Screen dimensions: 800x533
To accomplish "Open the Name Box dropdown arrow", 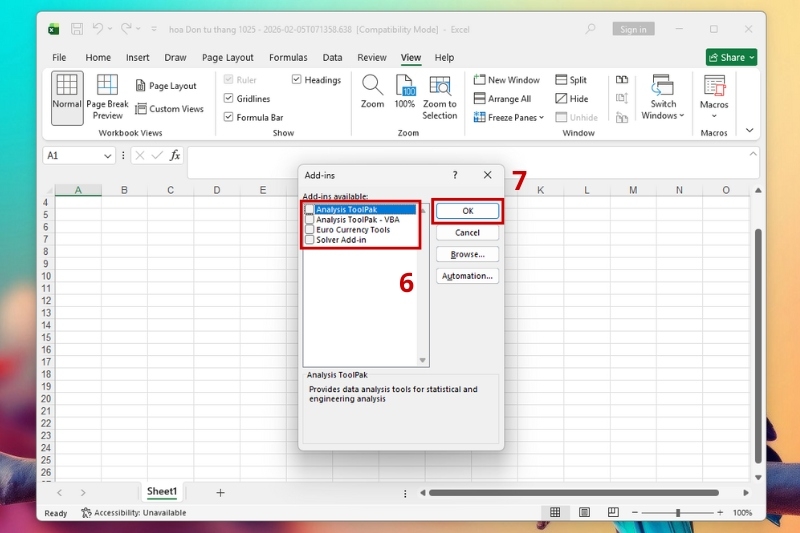I will click(x=107, y=156).
